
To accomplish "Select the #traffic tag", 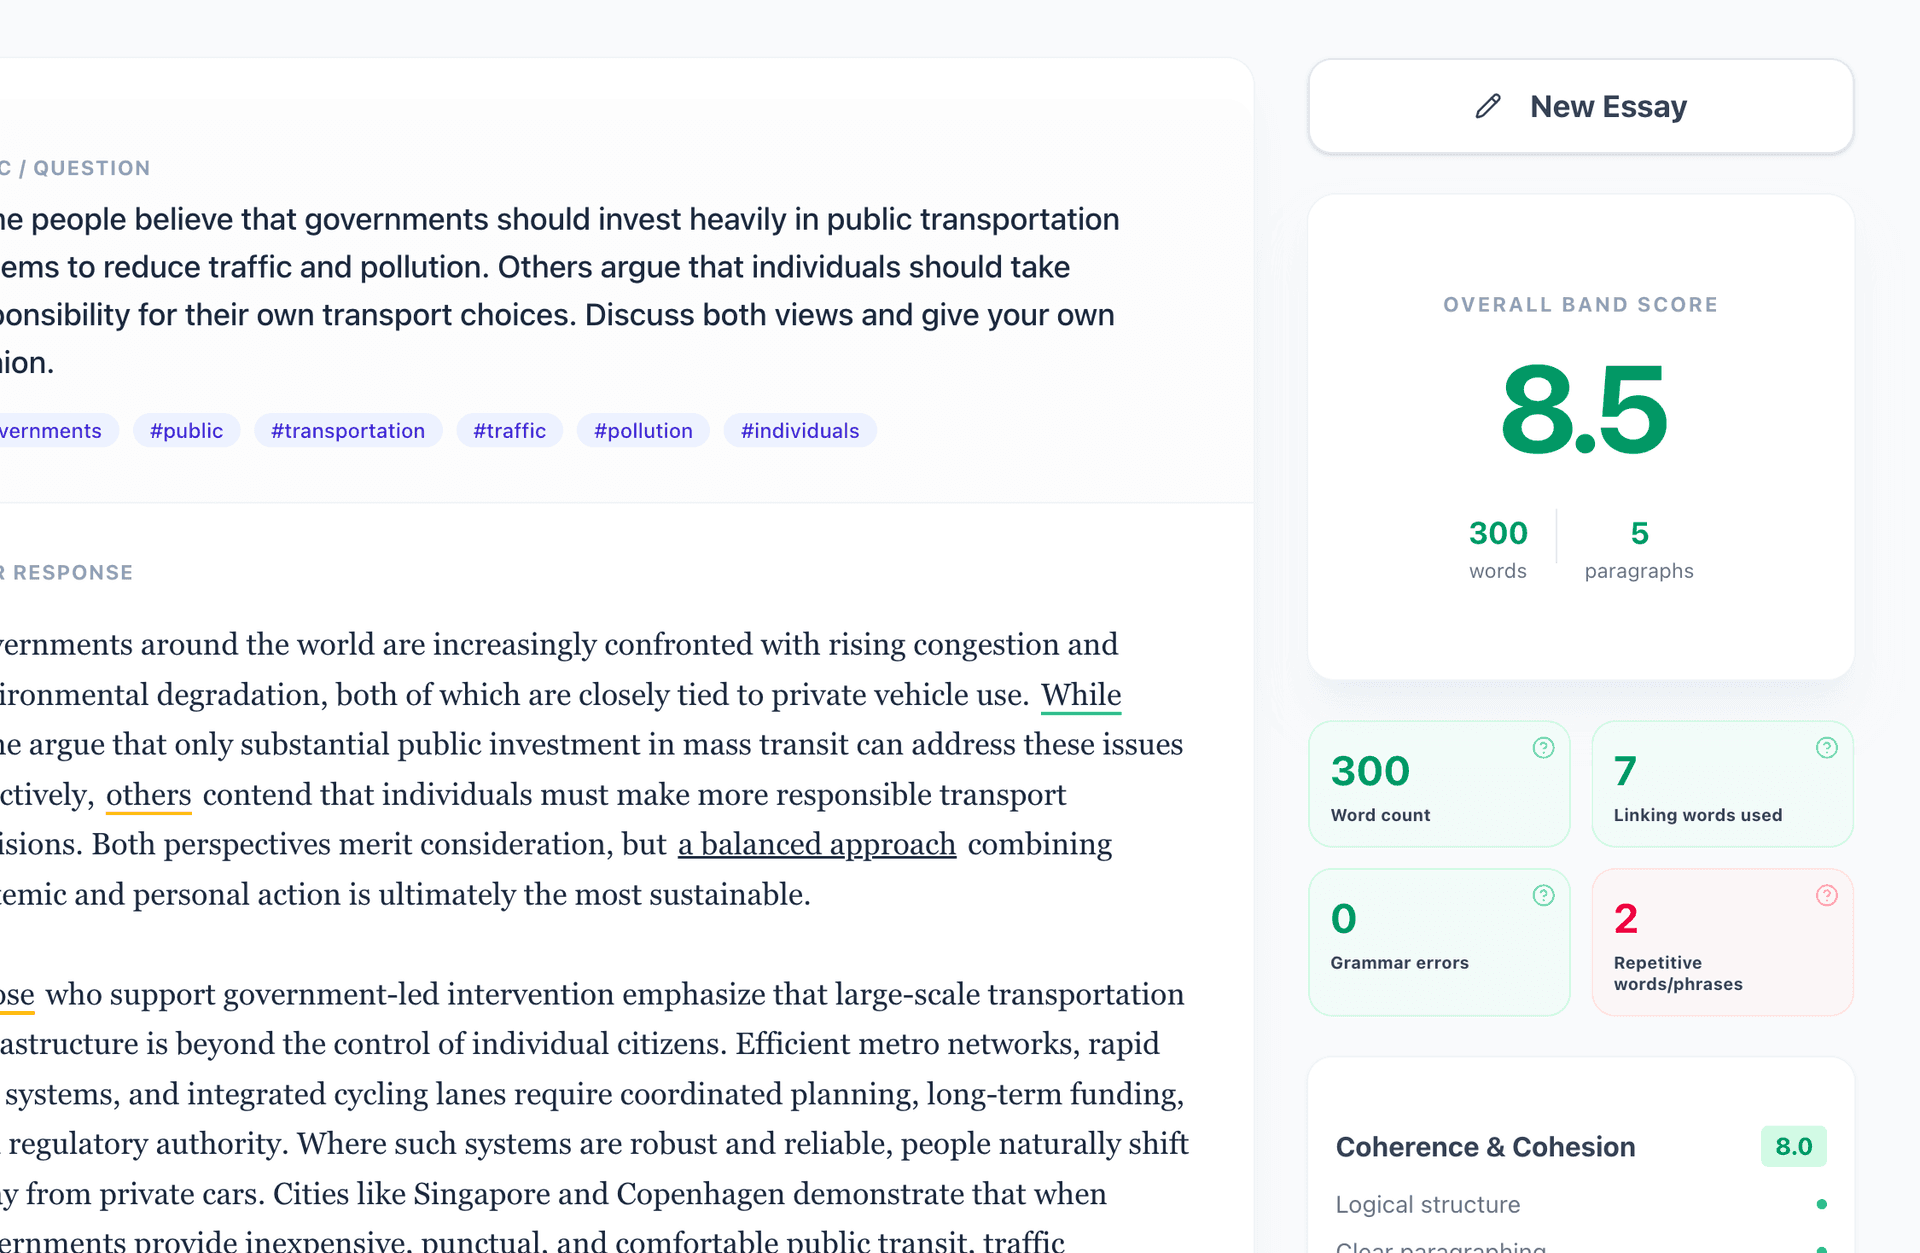I will (509, 430).
